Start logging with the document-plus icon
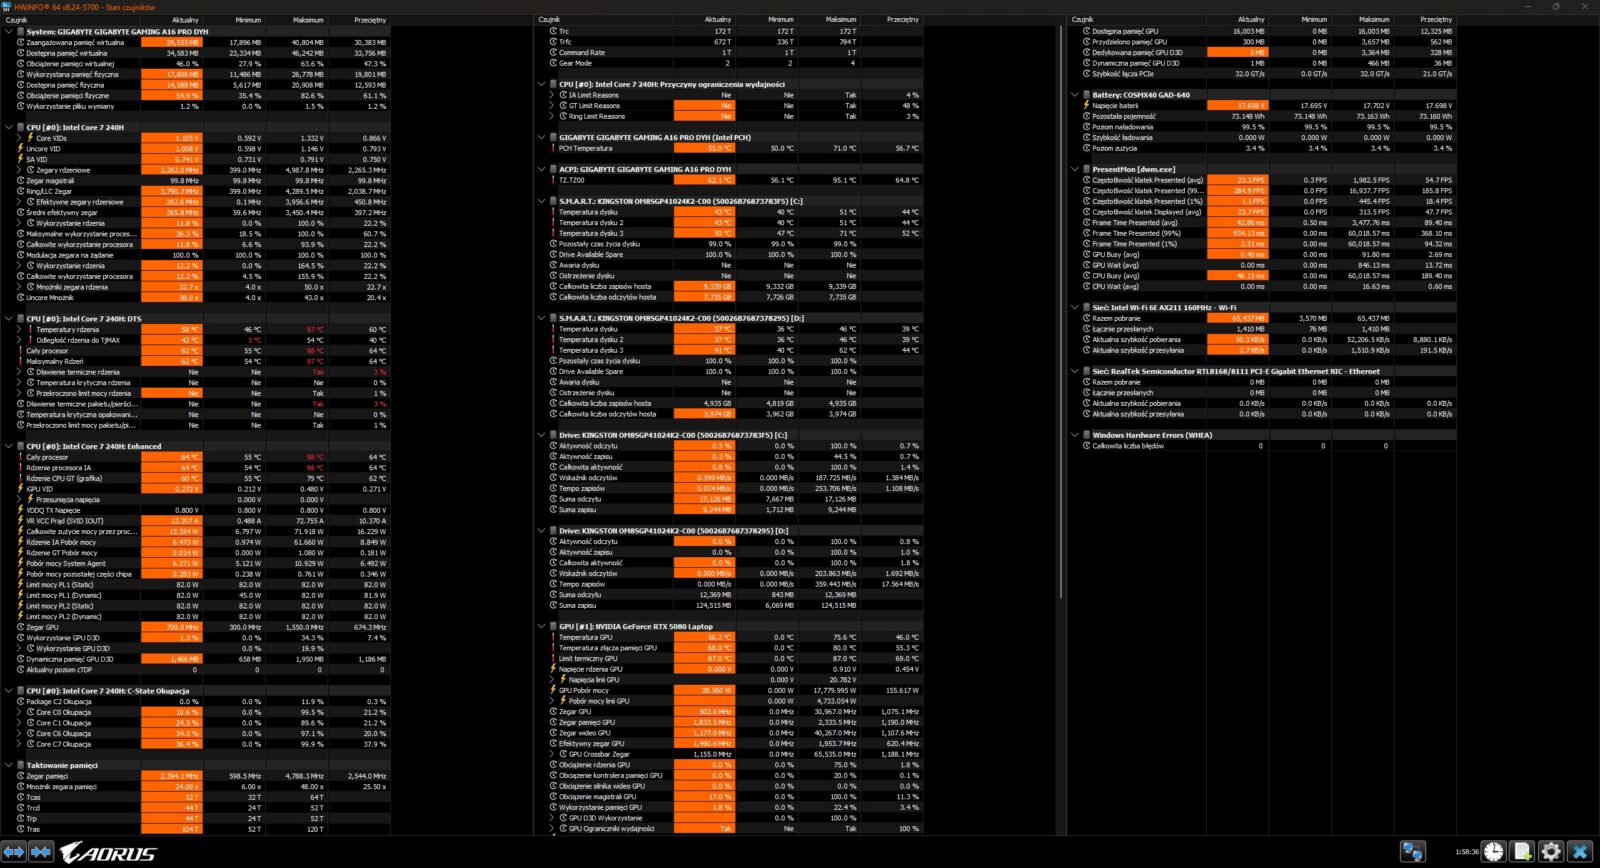The width and height of the screenshot is (1600, 868). point(1522,851)
